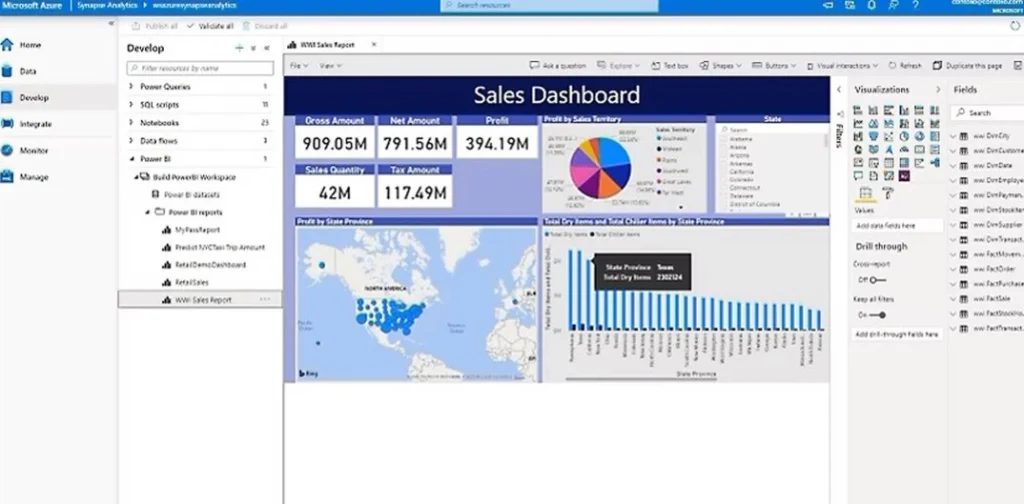
Task: Click the refresh icon at top right
Action: click(x=1014, y=26)
